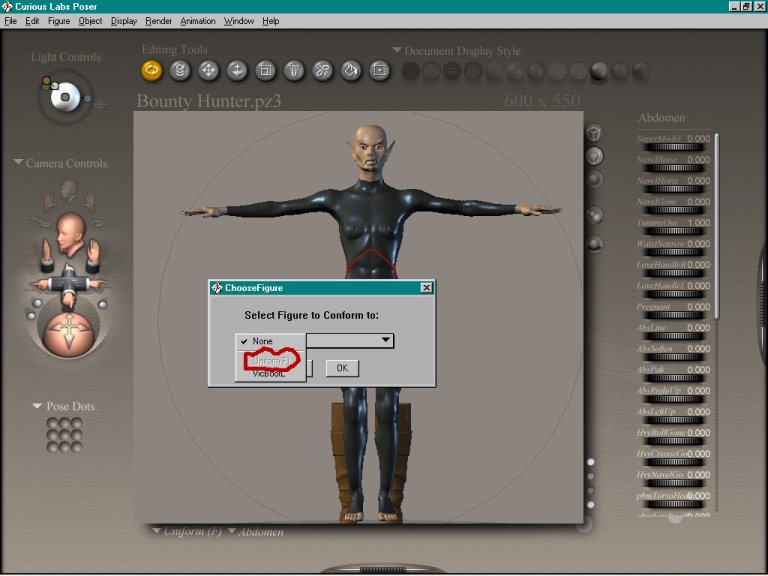Enable fast tracking mode cube
The image size is (768, 576).
click(594, 156)
